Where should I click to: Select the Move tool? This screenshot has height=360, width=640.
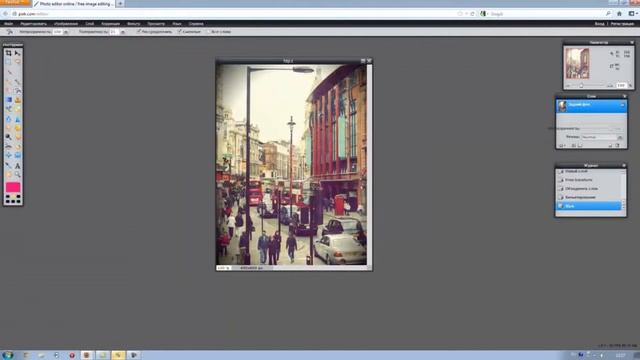click(x=18, y=53)
